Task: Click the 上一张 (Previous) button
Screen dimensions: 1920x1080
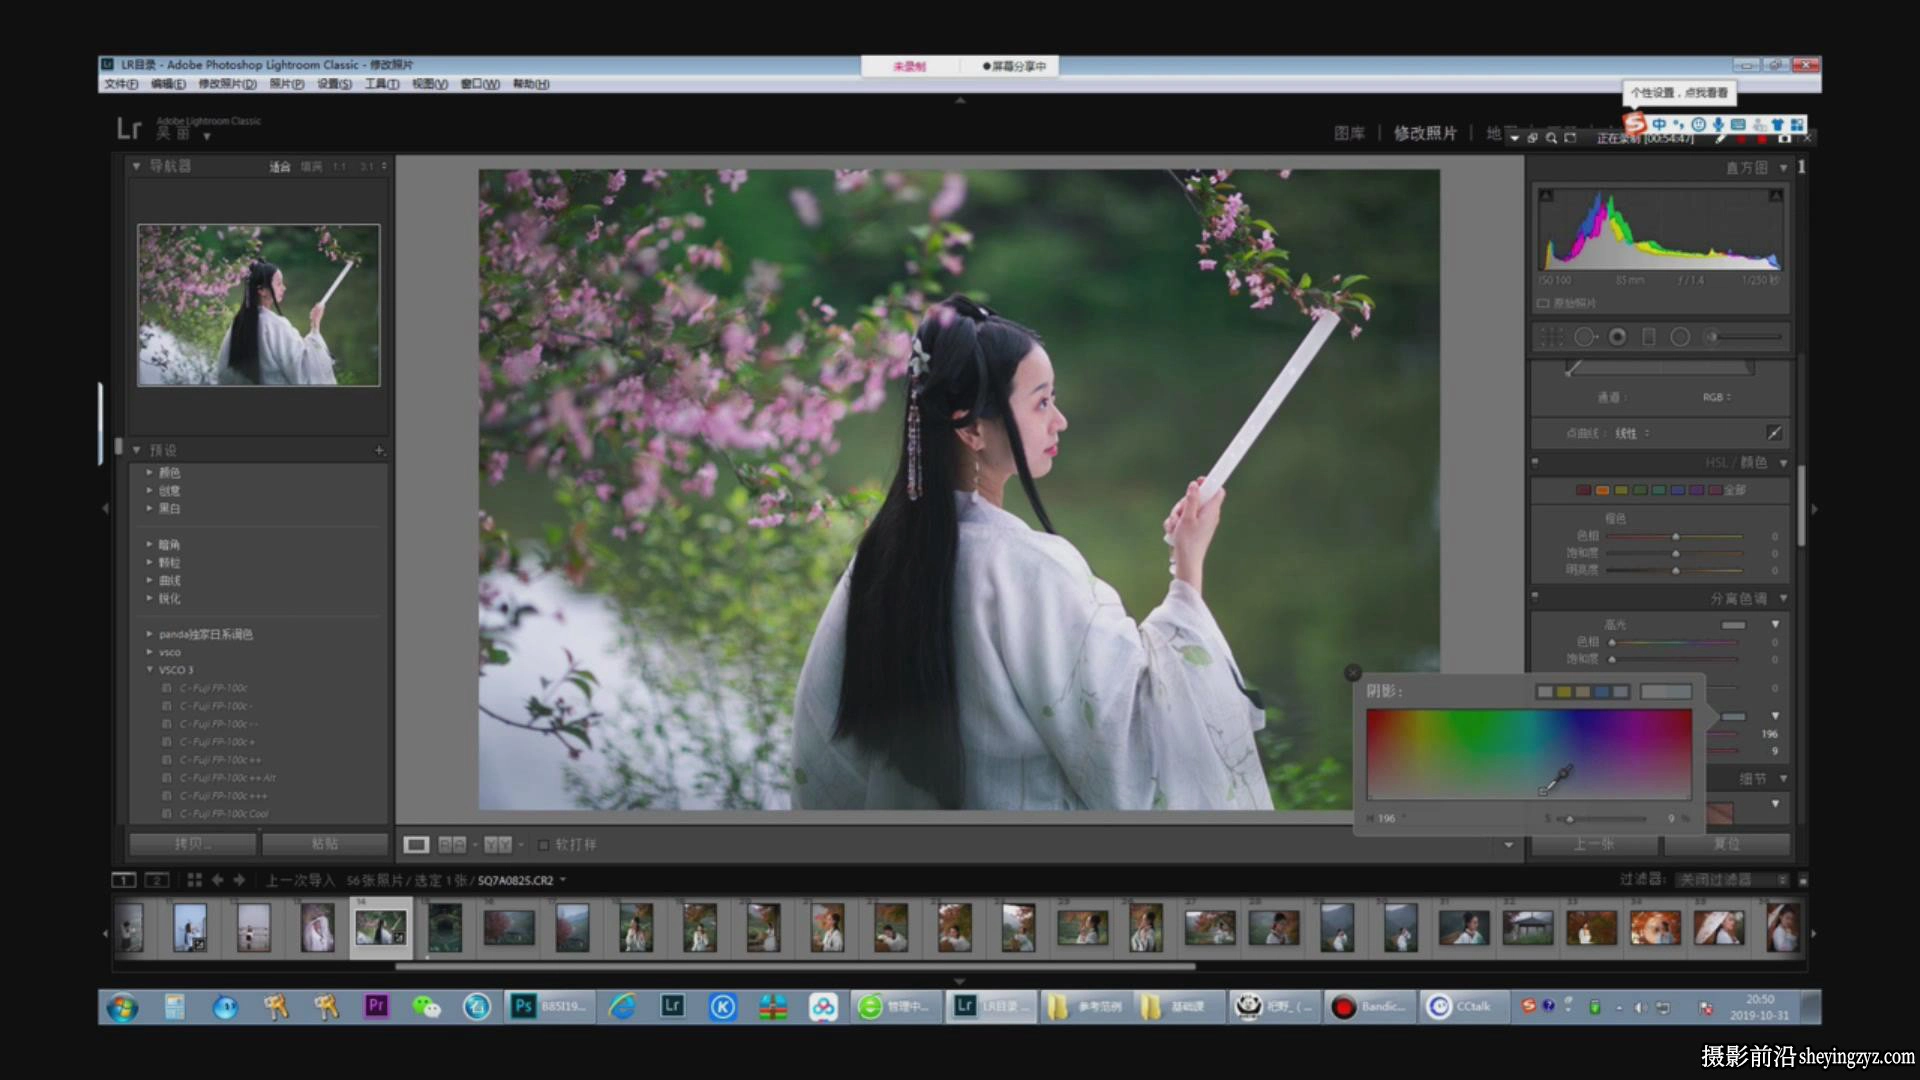Action: click(x=1594, y=844)
